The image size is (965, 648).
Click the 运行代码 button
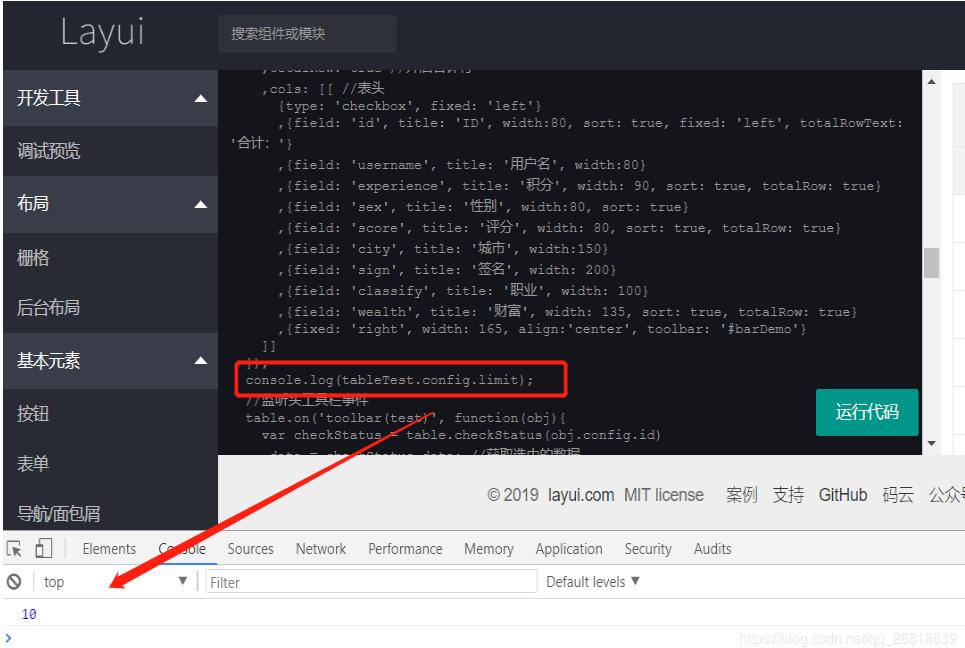[867, 412]
